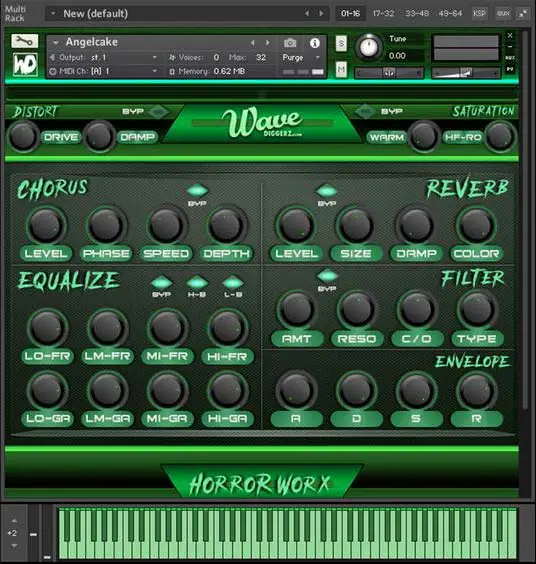Viewport: 536px width, 564px height.
Task: Open instrument edit mode with wrench icon
Action: click(x=24, y=41)
